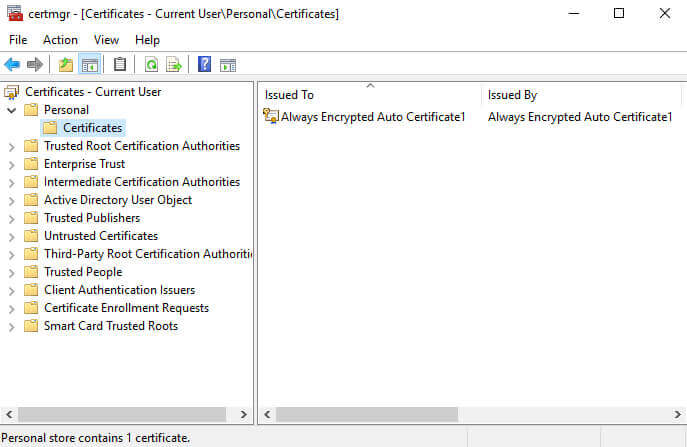Click the certmgr app icon in title bar
Screen dimensions: 687x447
[x=14, y=13]
